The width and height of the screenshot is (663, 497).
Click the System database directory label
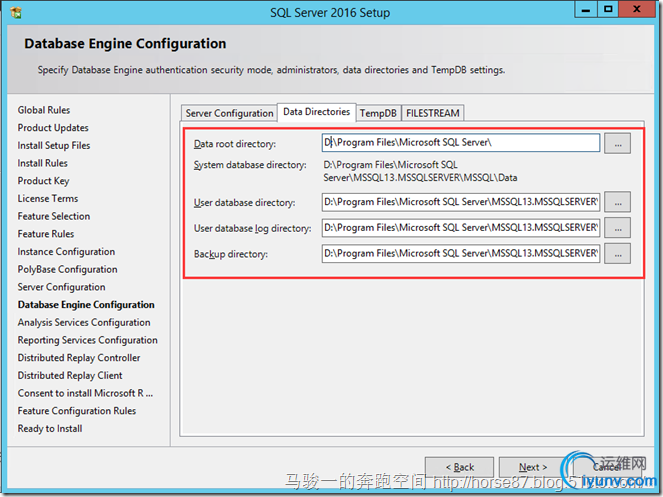250,165
